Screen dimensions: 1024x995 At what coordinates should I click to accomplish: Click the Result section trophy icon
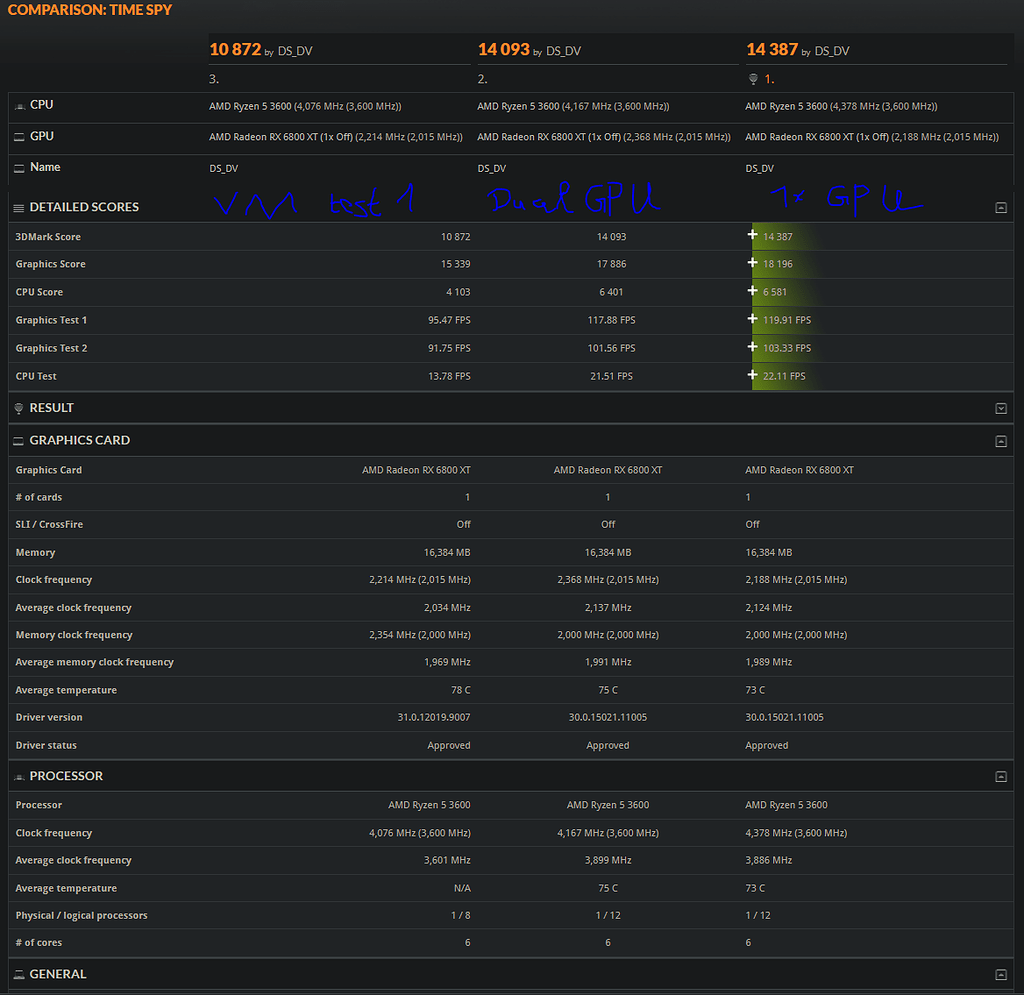[x=18, y=409]
